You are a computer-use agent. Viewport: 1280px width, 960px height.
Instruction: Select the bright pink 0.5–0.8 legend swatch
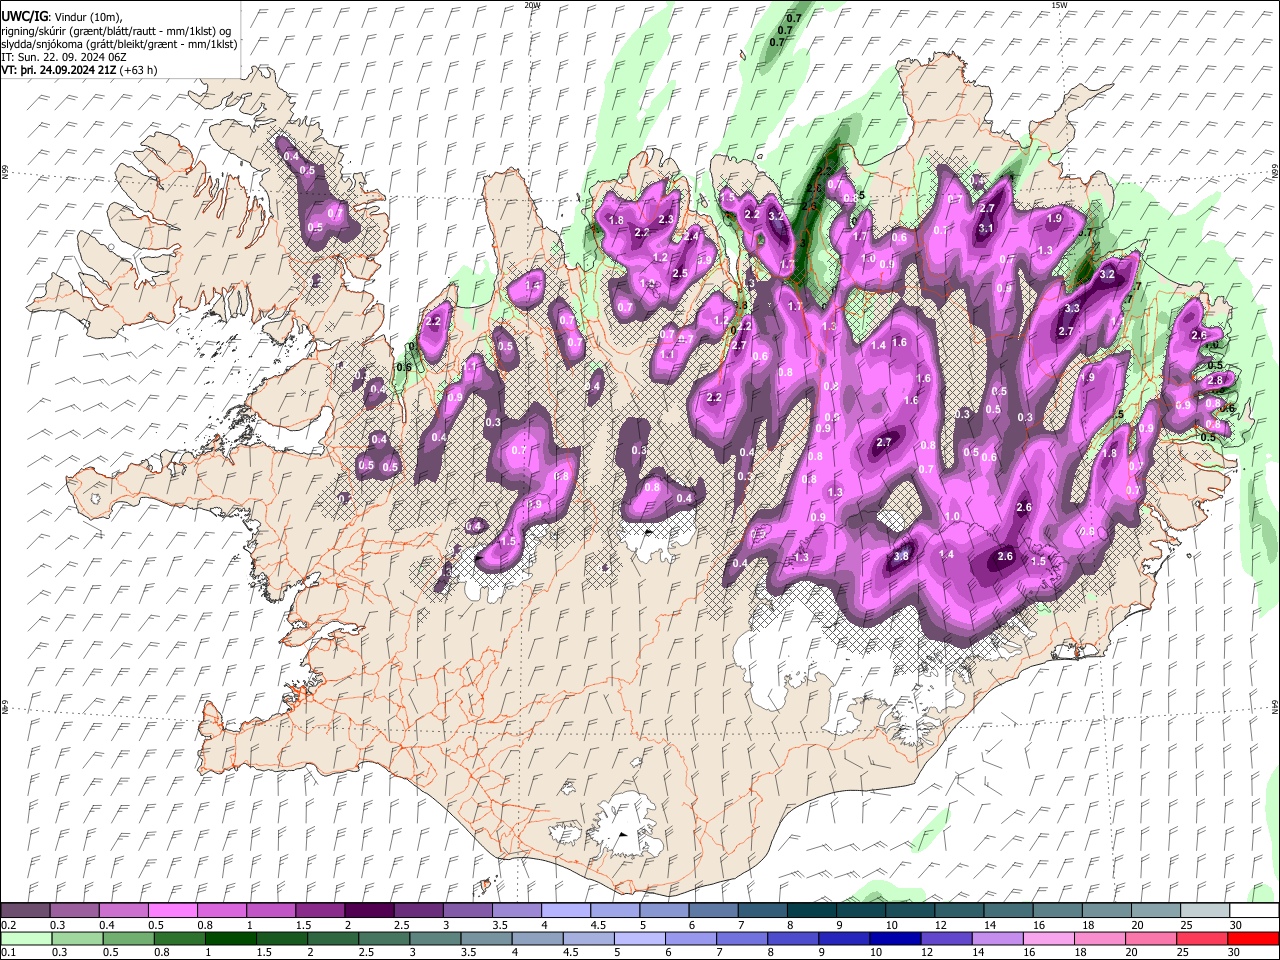[173, 911]
